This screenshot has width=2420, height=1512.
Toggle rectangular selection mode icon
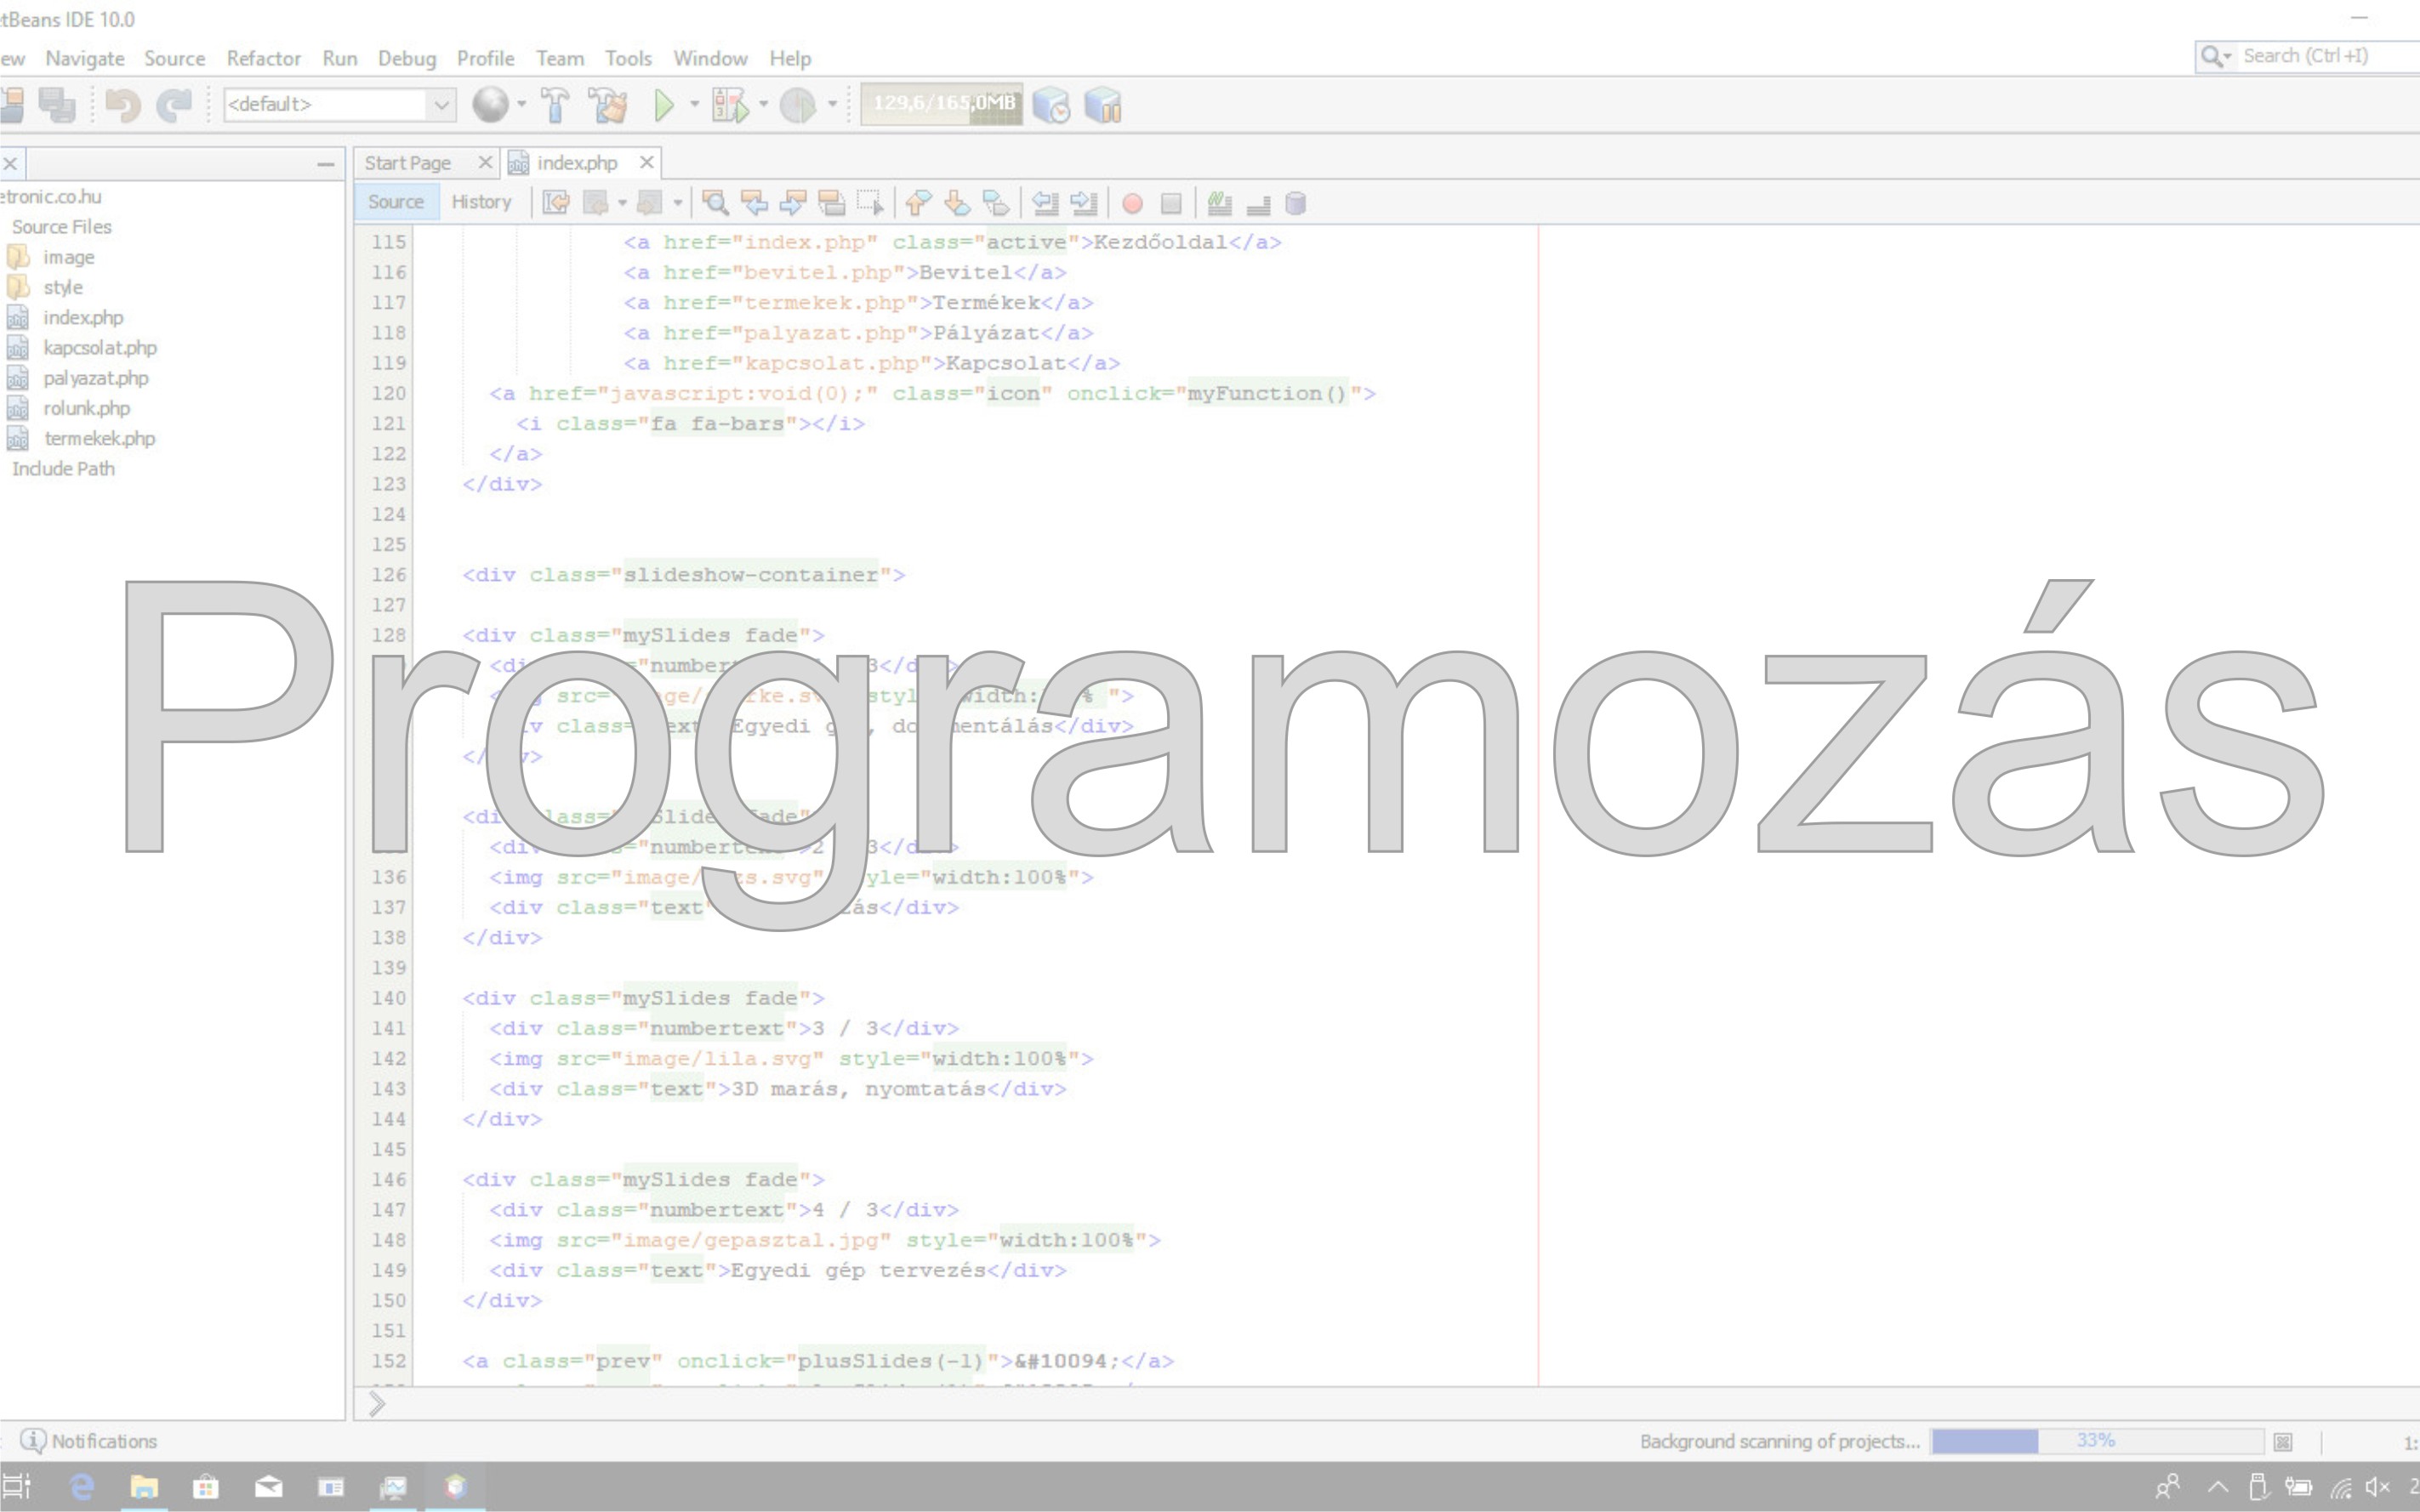click(870, 203)
